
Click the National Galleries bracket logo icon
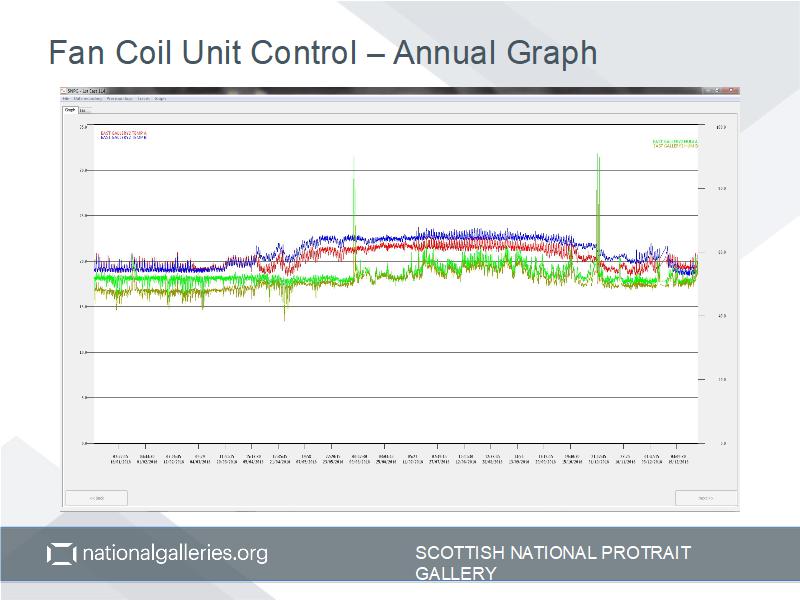[x=61, y=554]
